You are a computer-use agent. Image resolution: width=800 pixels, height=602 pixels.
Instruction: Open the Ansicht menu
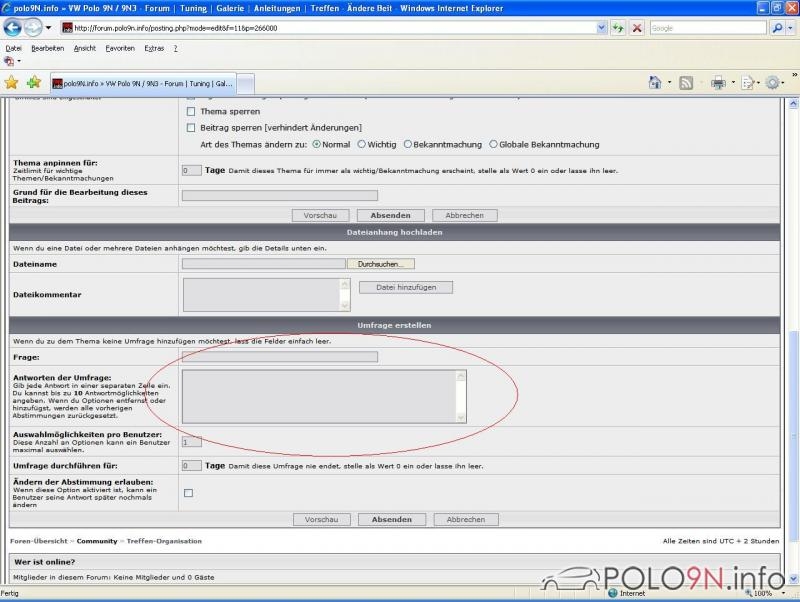tap(85, 48)
